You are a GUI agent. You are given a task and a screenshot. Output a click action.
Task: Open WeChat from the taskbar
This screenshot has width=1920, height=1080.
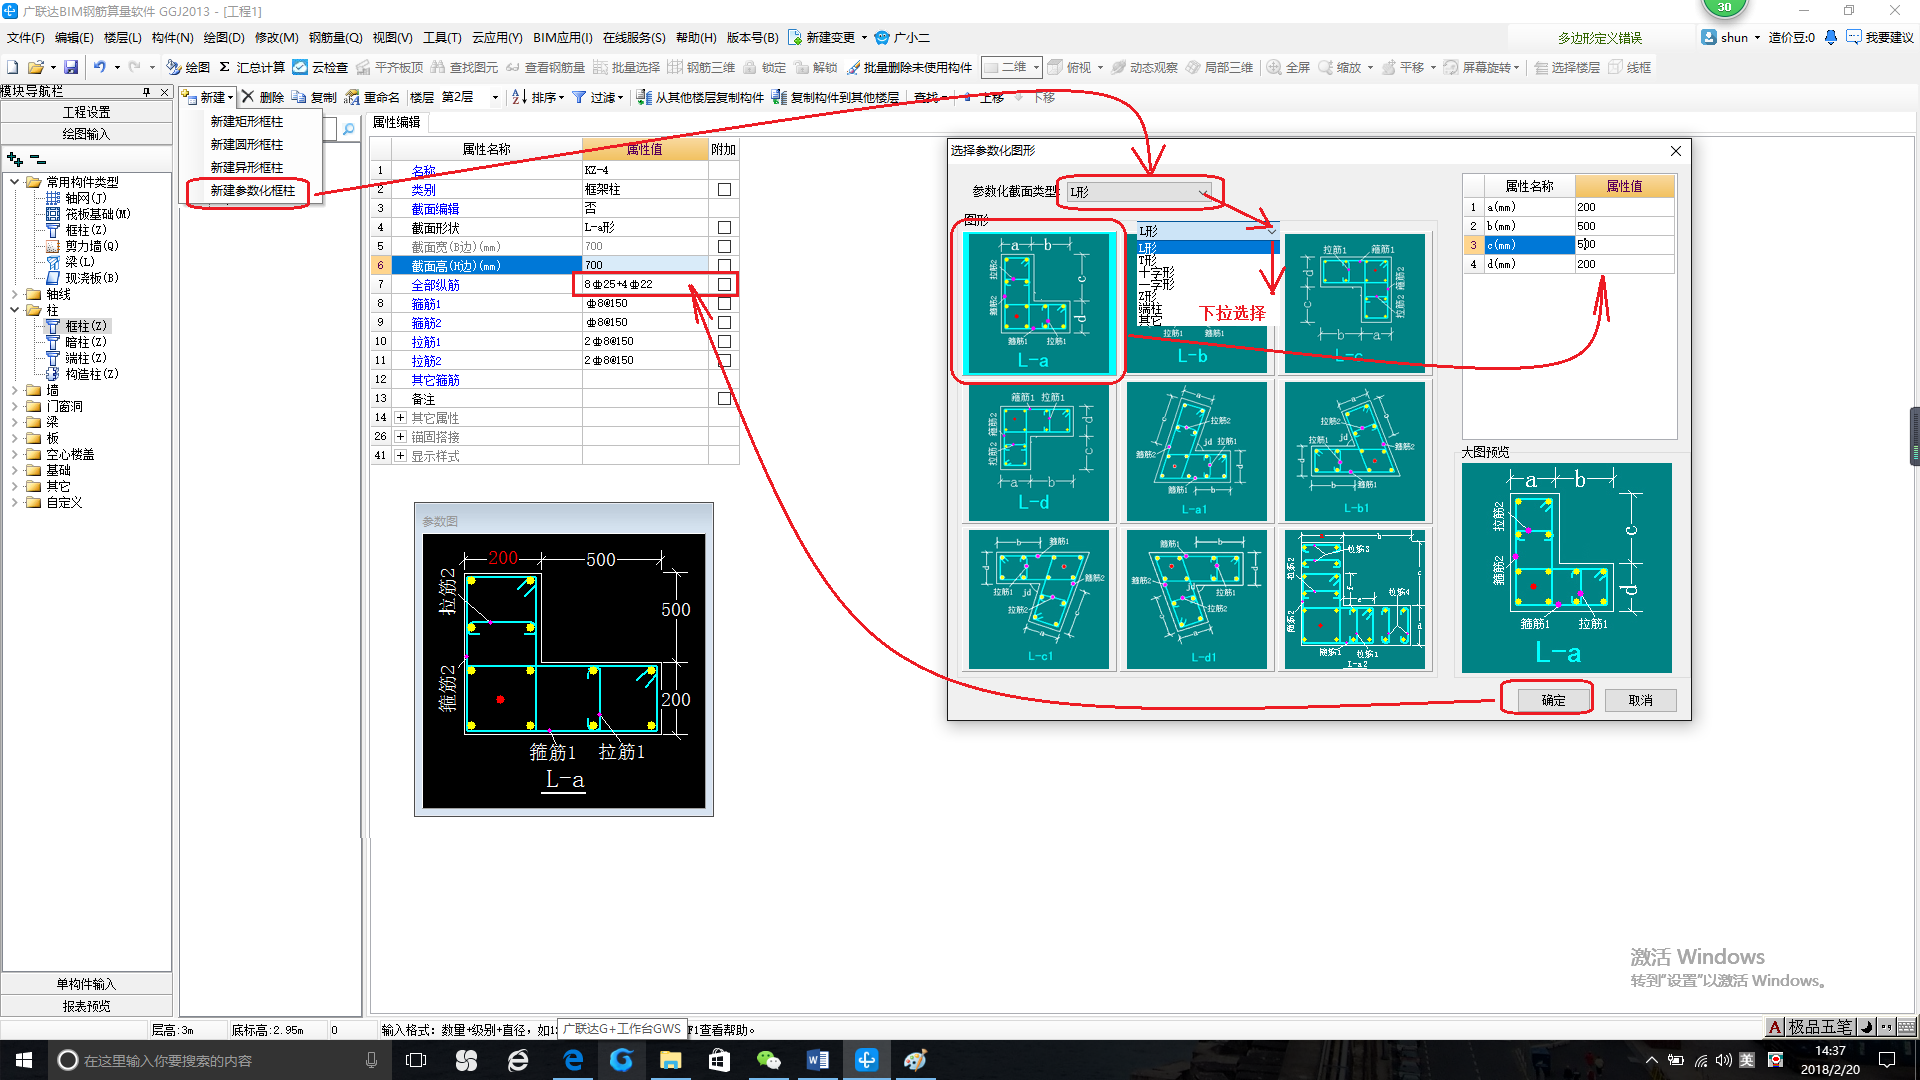pos(768,1060)
